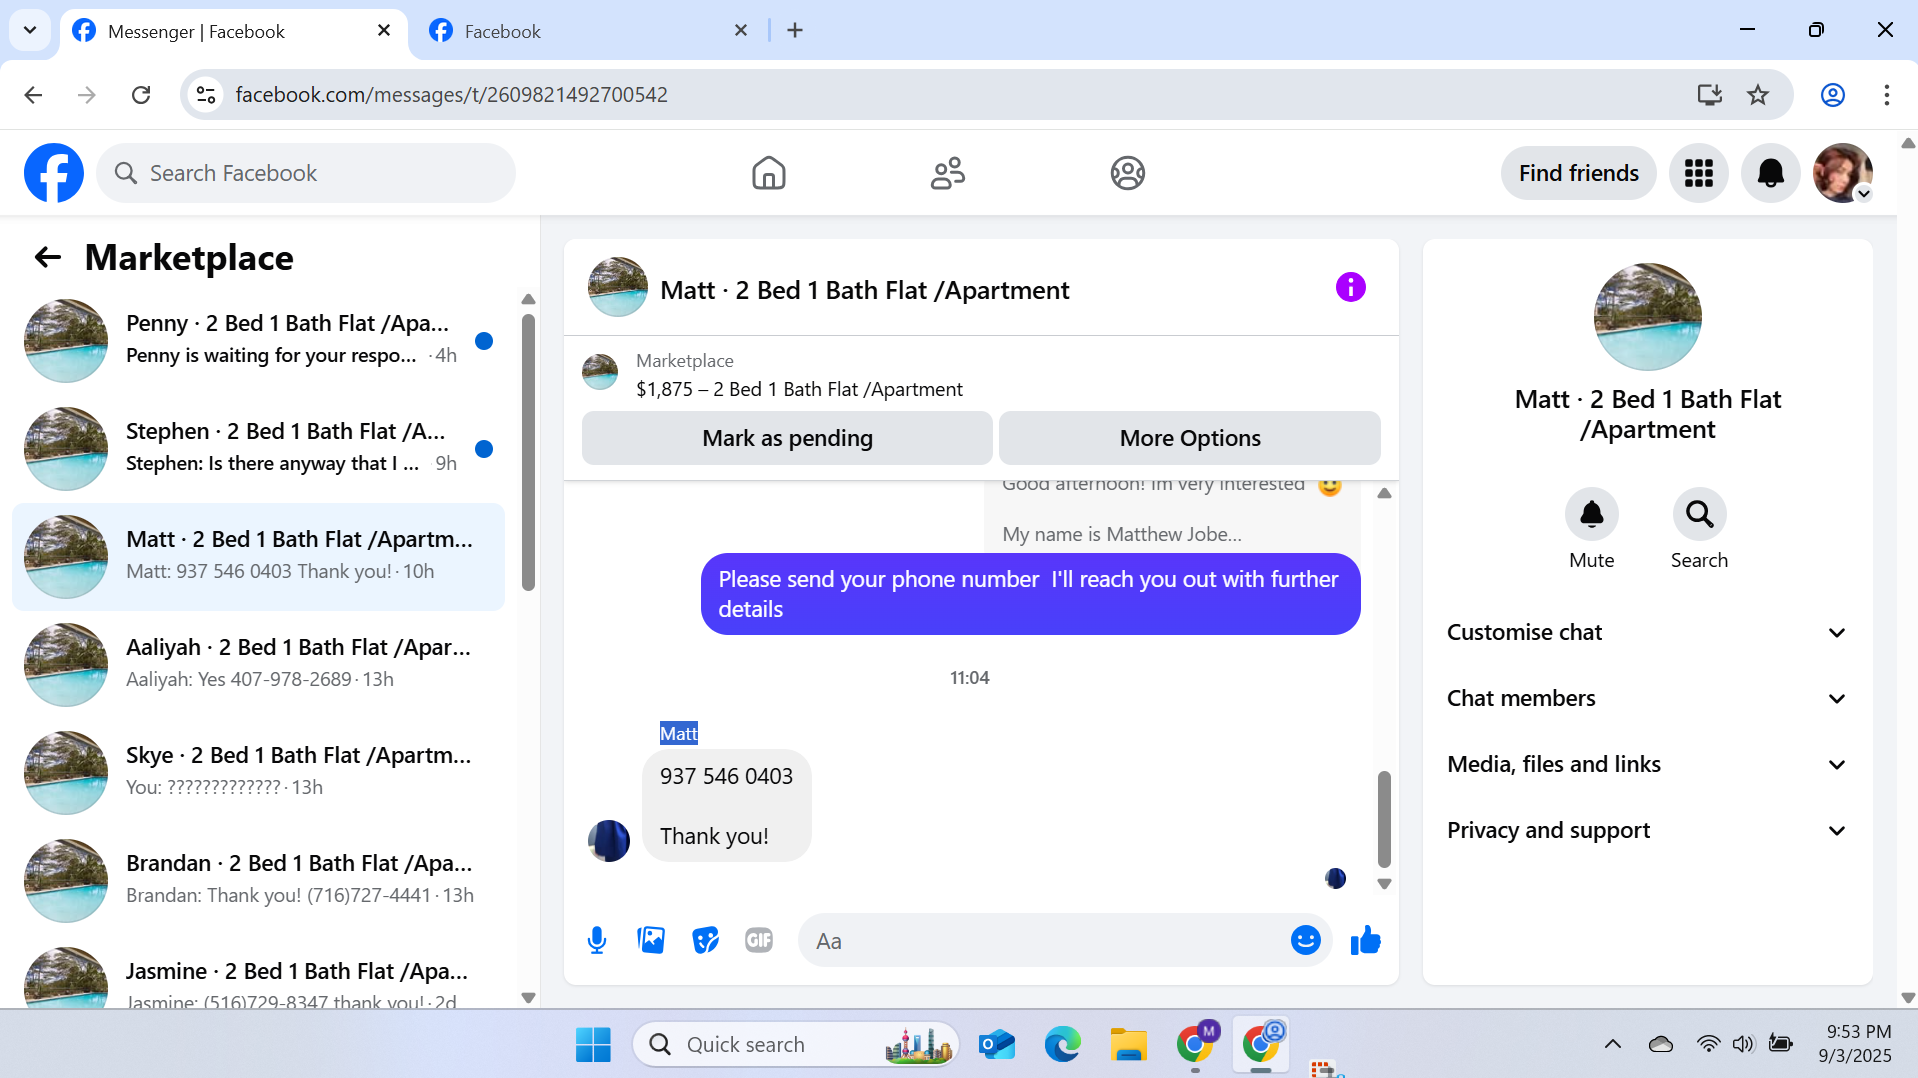Open File Explorer from the taskbar
The image size is (1918, 1078).
coord(1128,1044)
